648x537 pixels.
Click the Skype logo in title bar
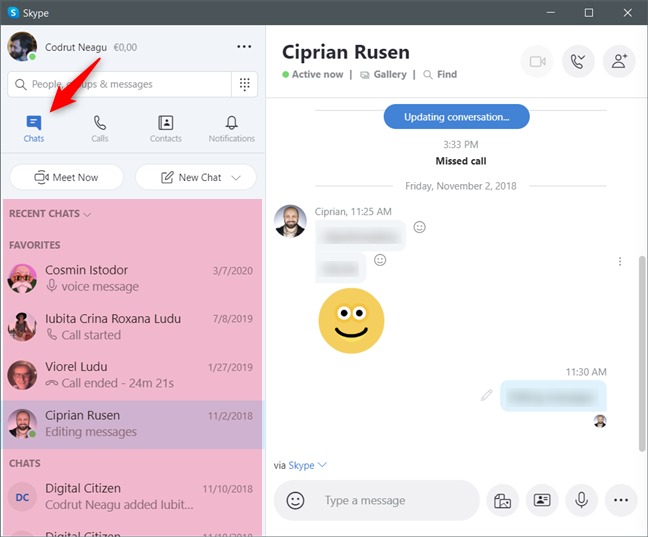point(13,12)
